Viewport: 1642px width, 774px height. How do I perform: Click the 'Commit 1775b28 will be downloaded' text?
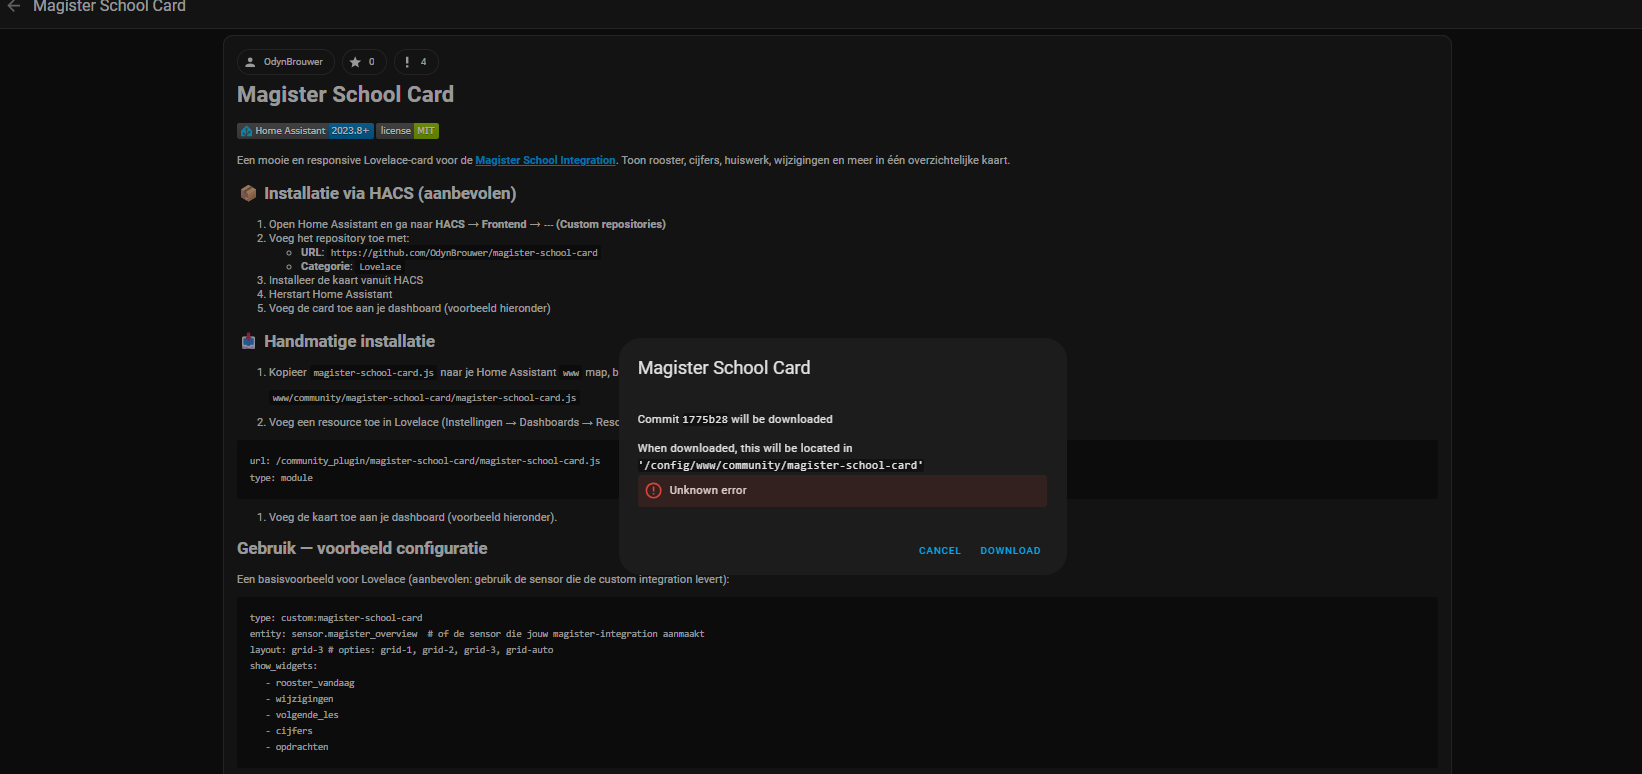735,419
